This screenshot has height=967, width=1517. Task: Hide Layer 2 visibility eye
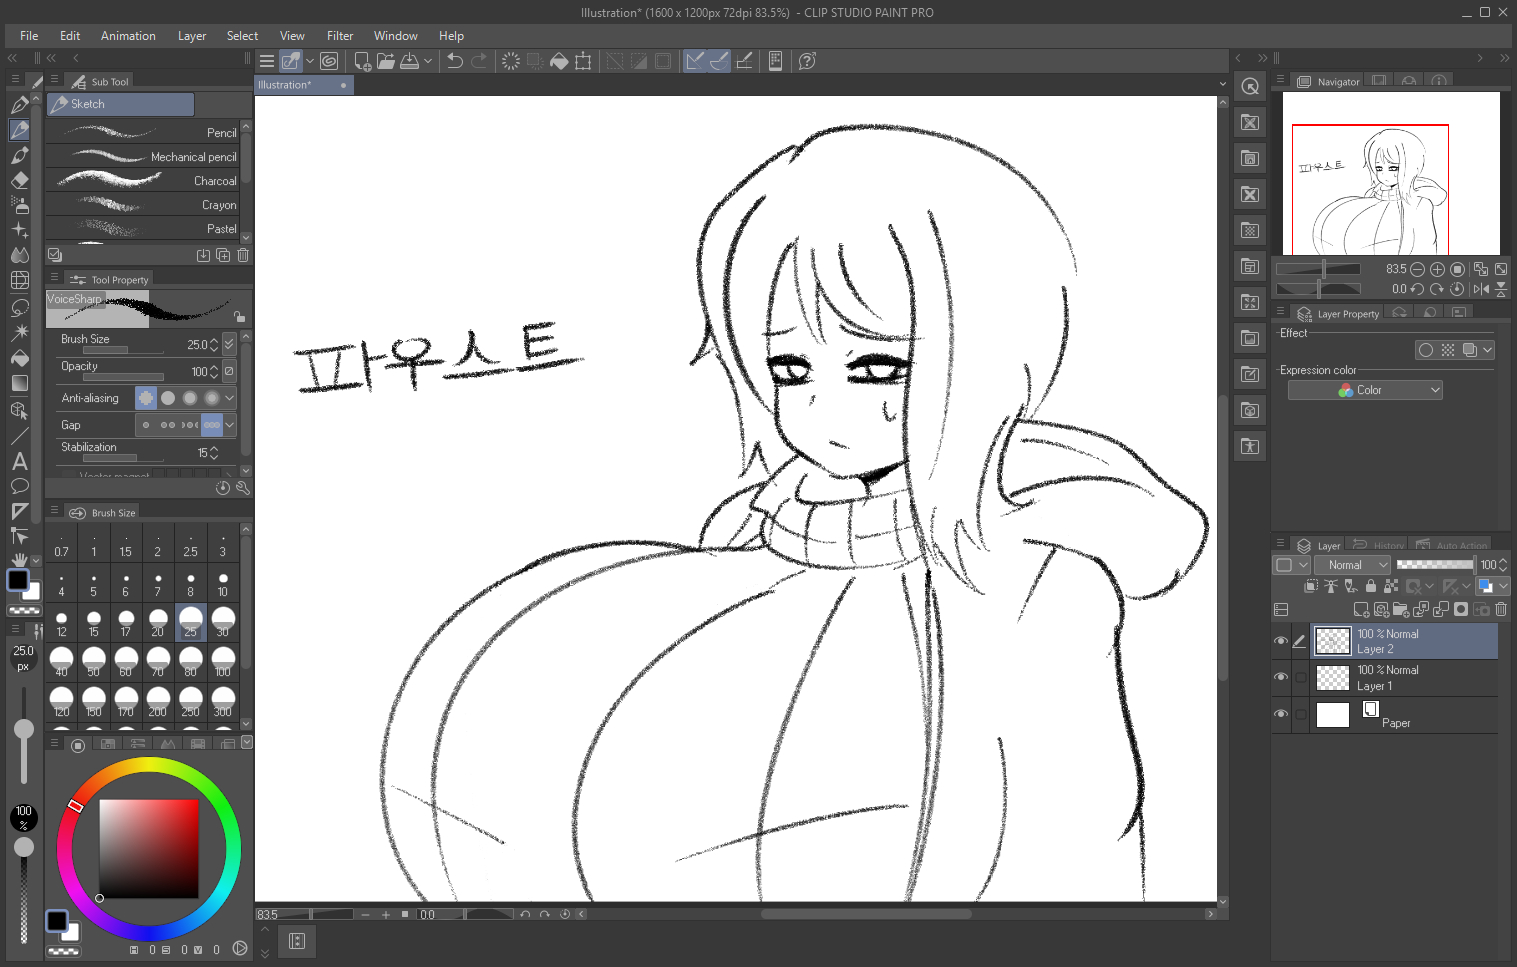(1281, 641)
